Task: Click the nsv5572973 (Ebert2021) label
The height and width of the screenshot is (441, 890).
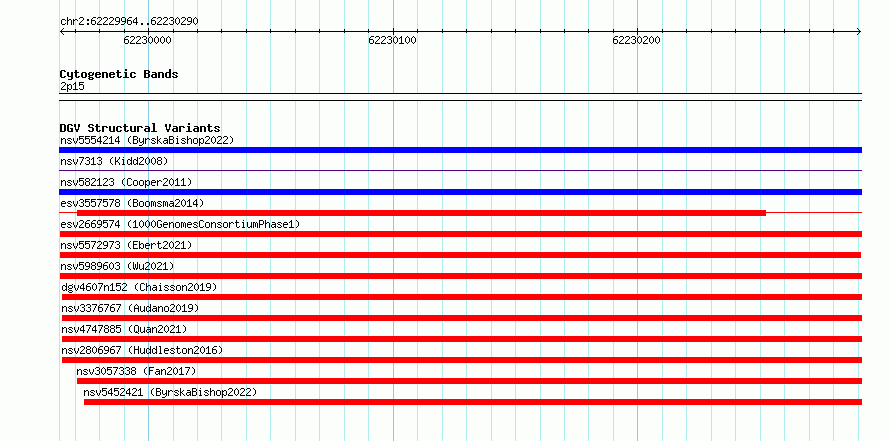Action: (126, 245)
